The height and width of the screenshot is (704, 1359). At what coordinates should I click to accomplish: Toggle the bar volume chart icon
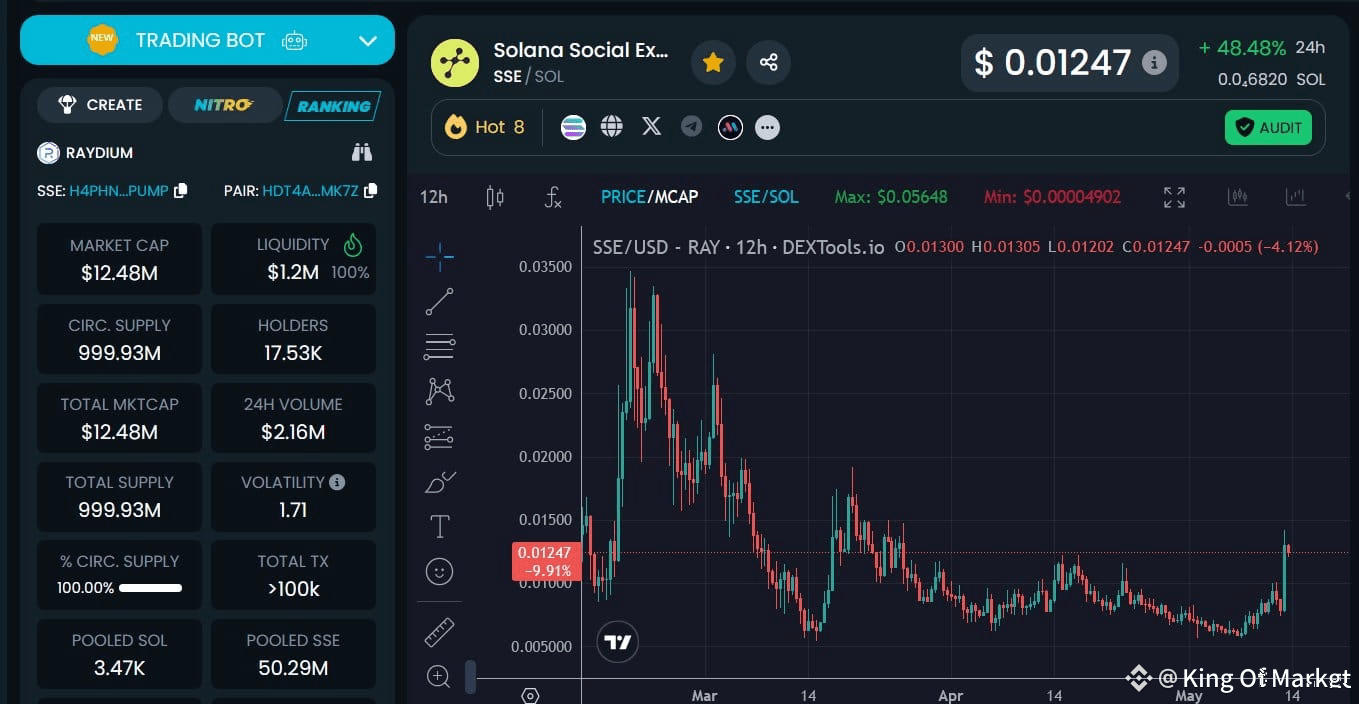pyautogui.click(x=1296, y=197)
